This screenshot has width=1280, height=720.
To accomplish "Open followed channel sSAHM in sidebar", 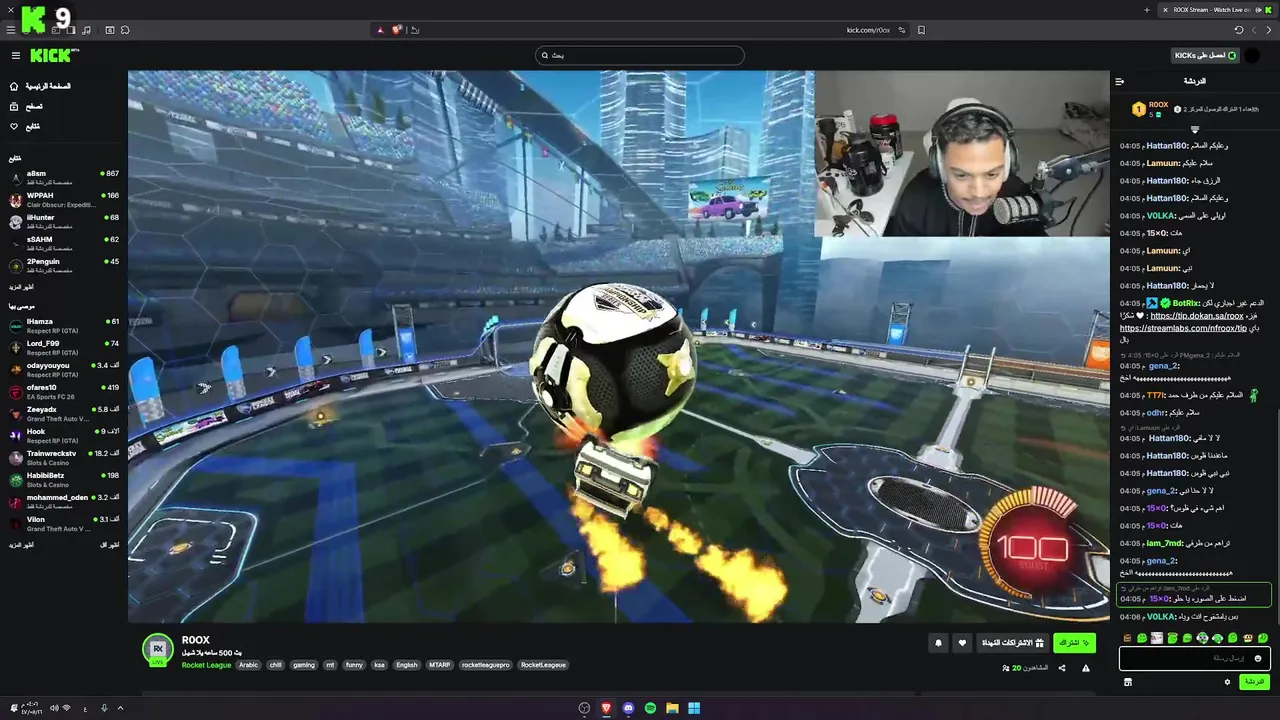I will 64,243.
